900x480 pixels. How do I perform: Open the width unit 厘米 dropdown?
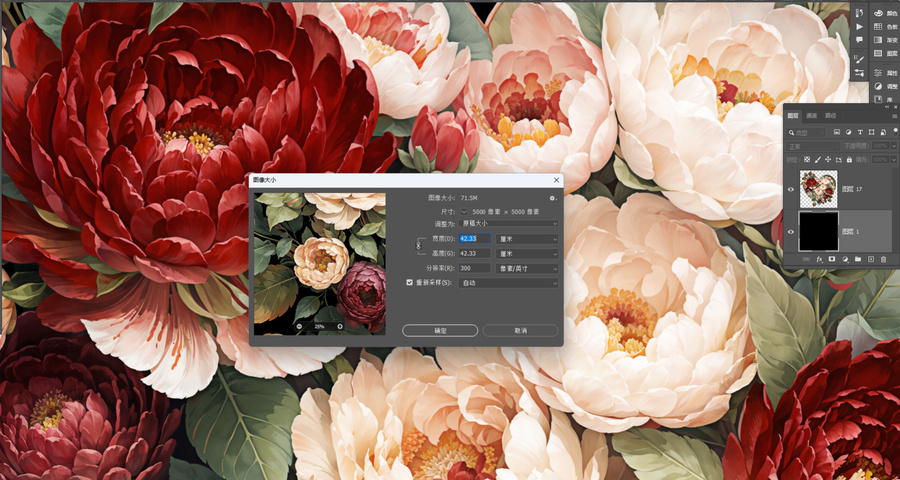[x=527, y=238]
